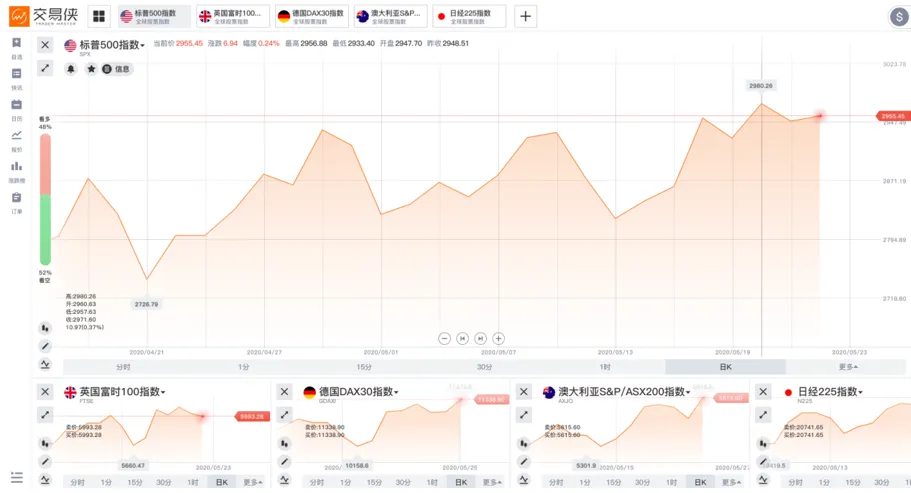The image size is (911, 493).
Task: Switch to the 英国富时100 top tab
Action: point(233,16)
